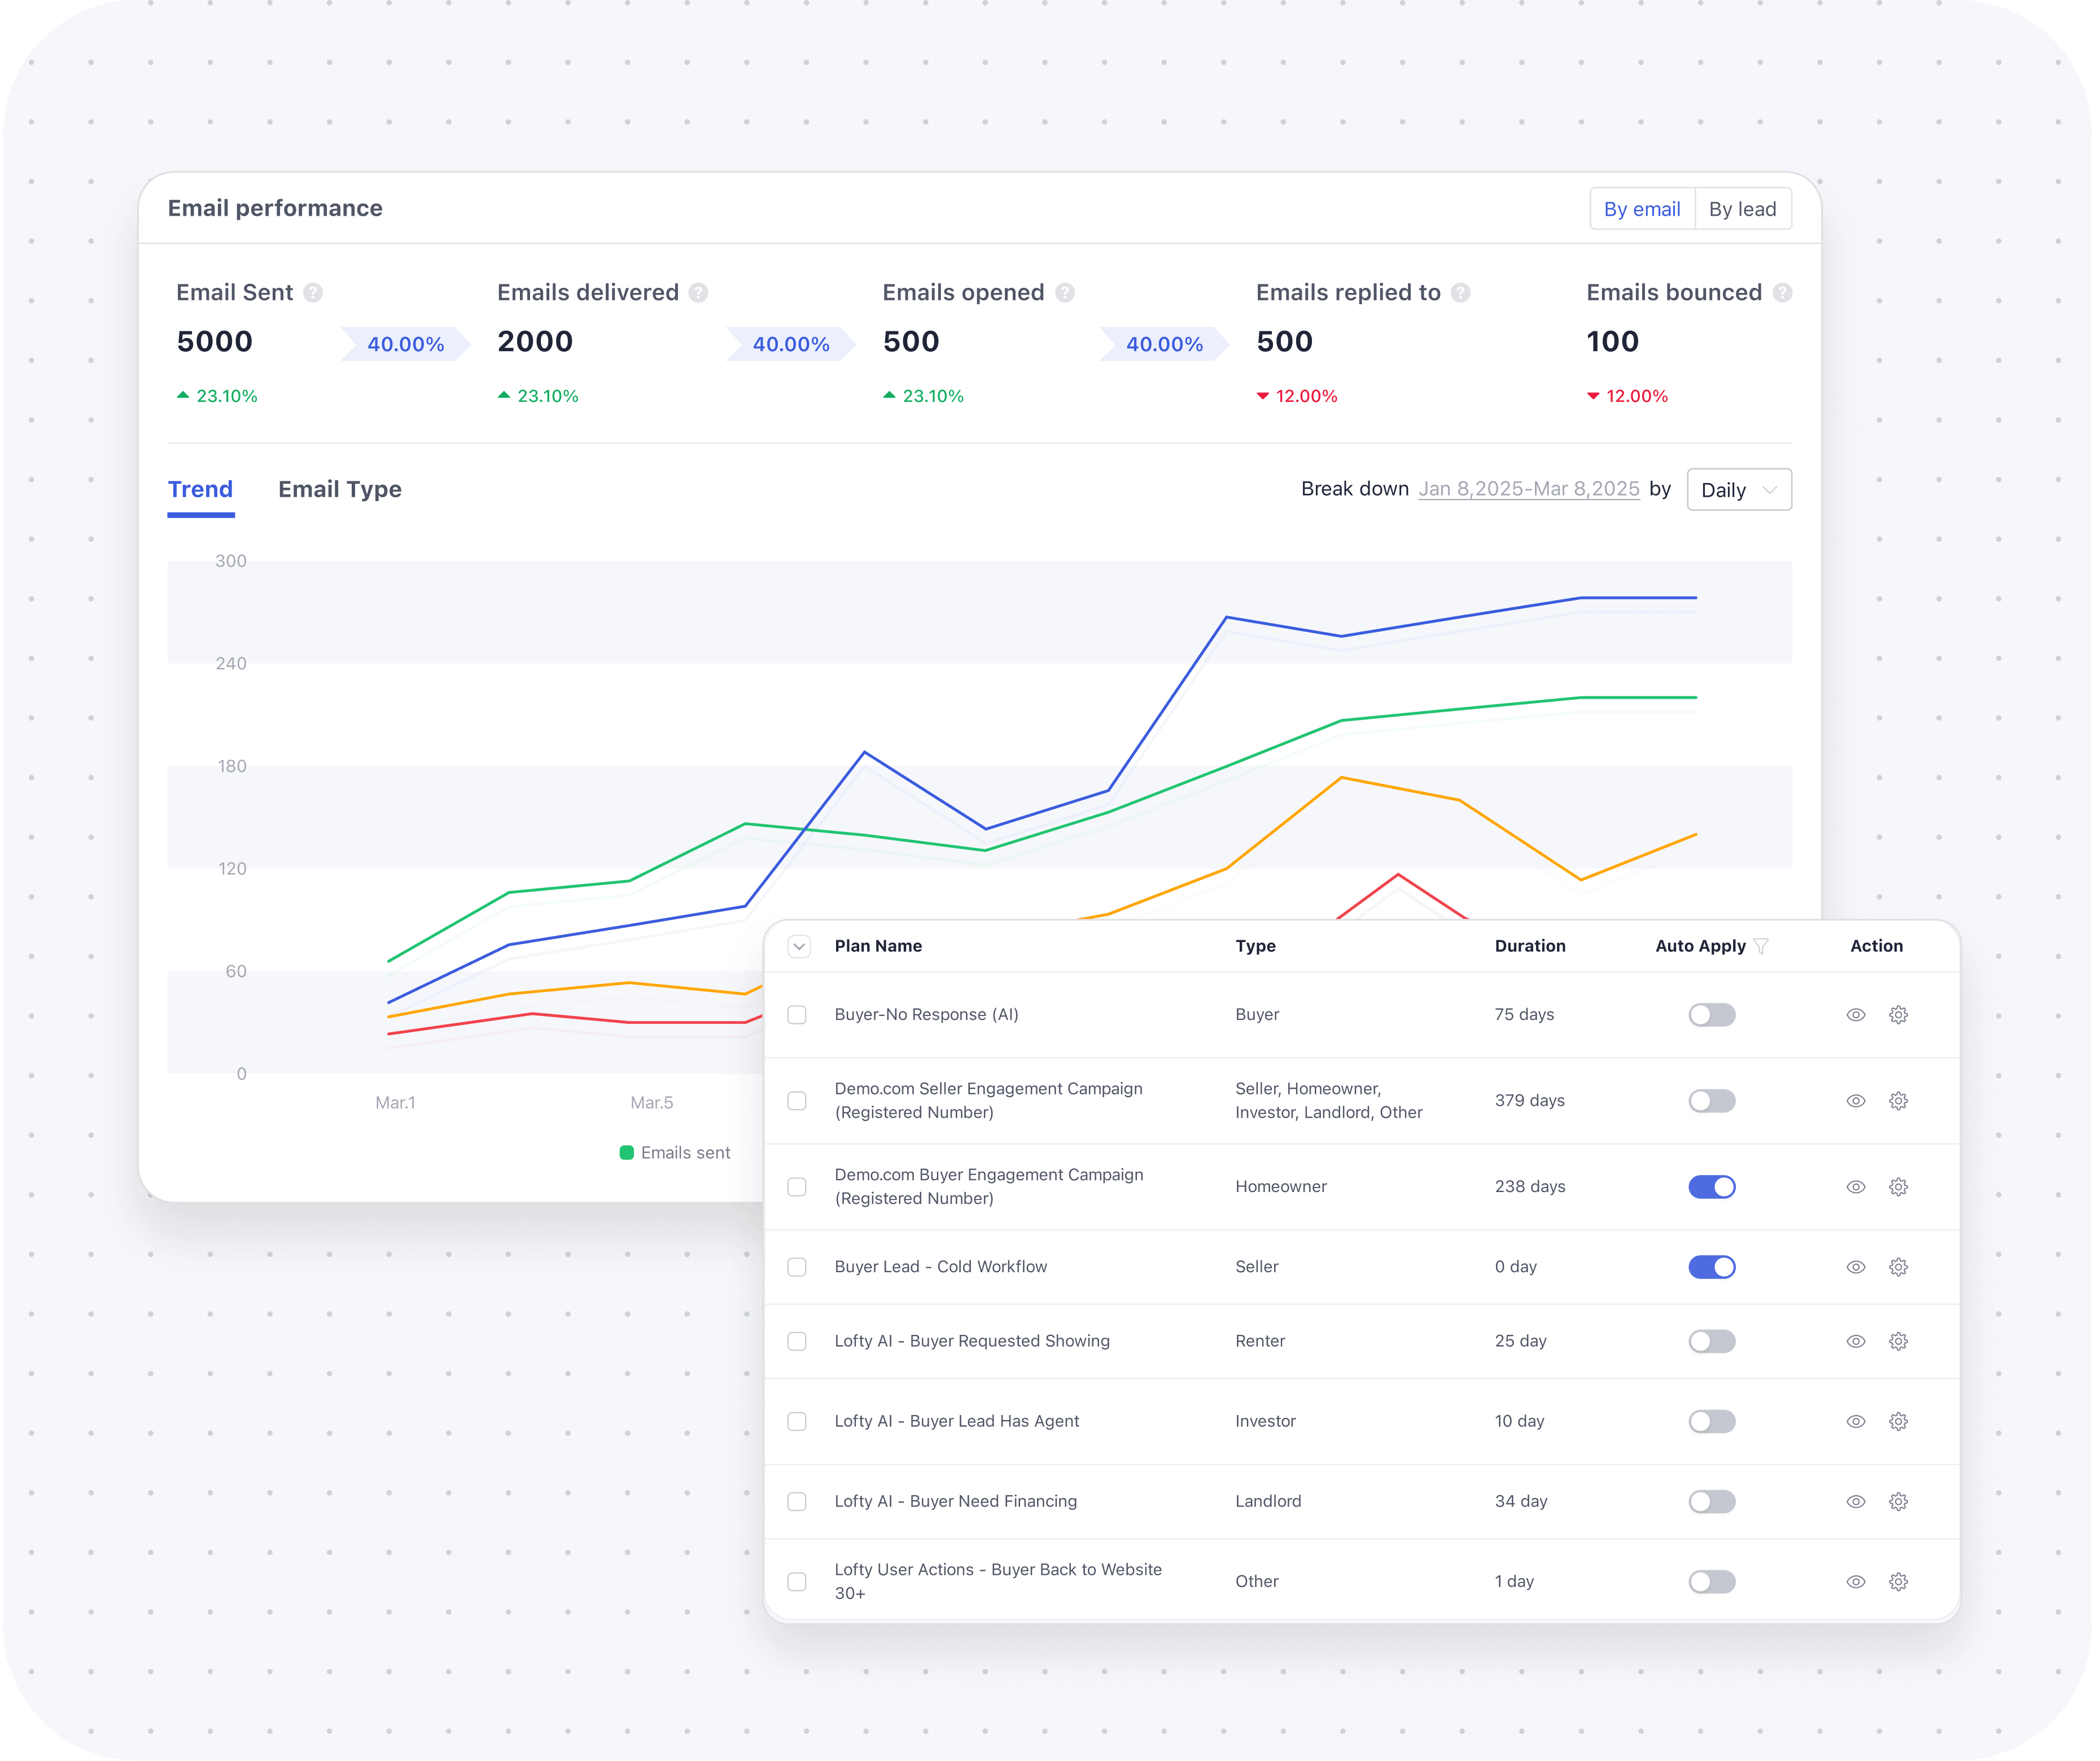Check the Buyer Need Financing row checkbox
This screenshot has width=2100, height=1761.
pos(797,1501)
